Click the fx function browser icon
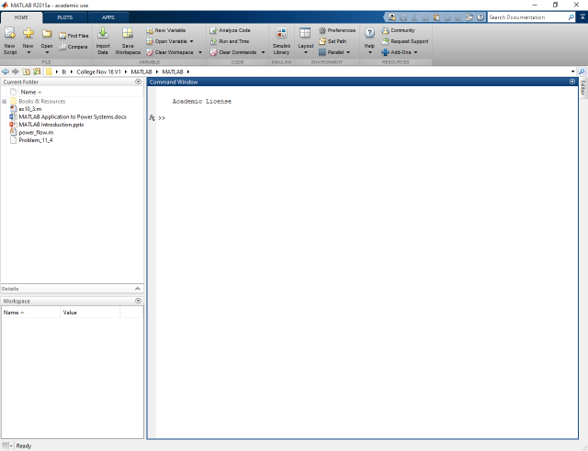This screenshot has width=588, height=451. click(x=152, y=118)
